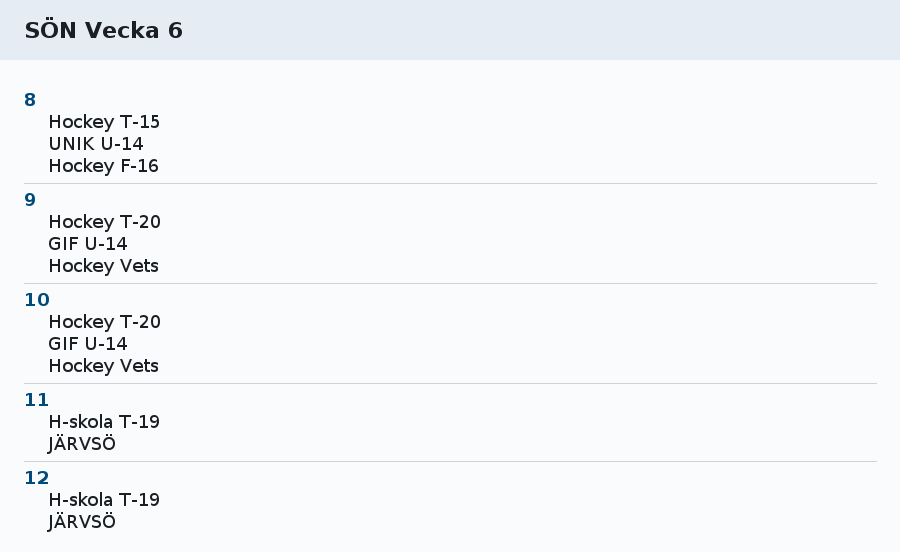900x552 pixels.
Task: Click the divider line between hours 10 and 11
Action: point(450,383)
